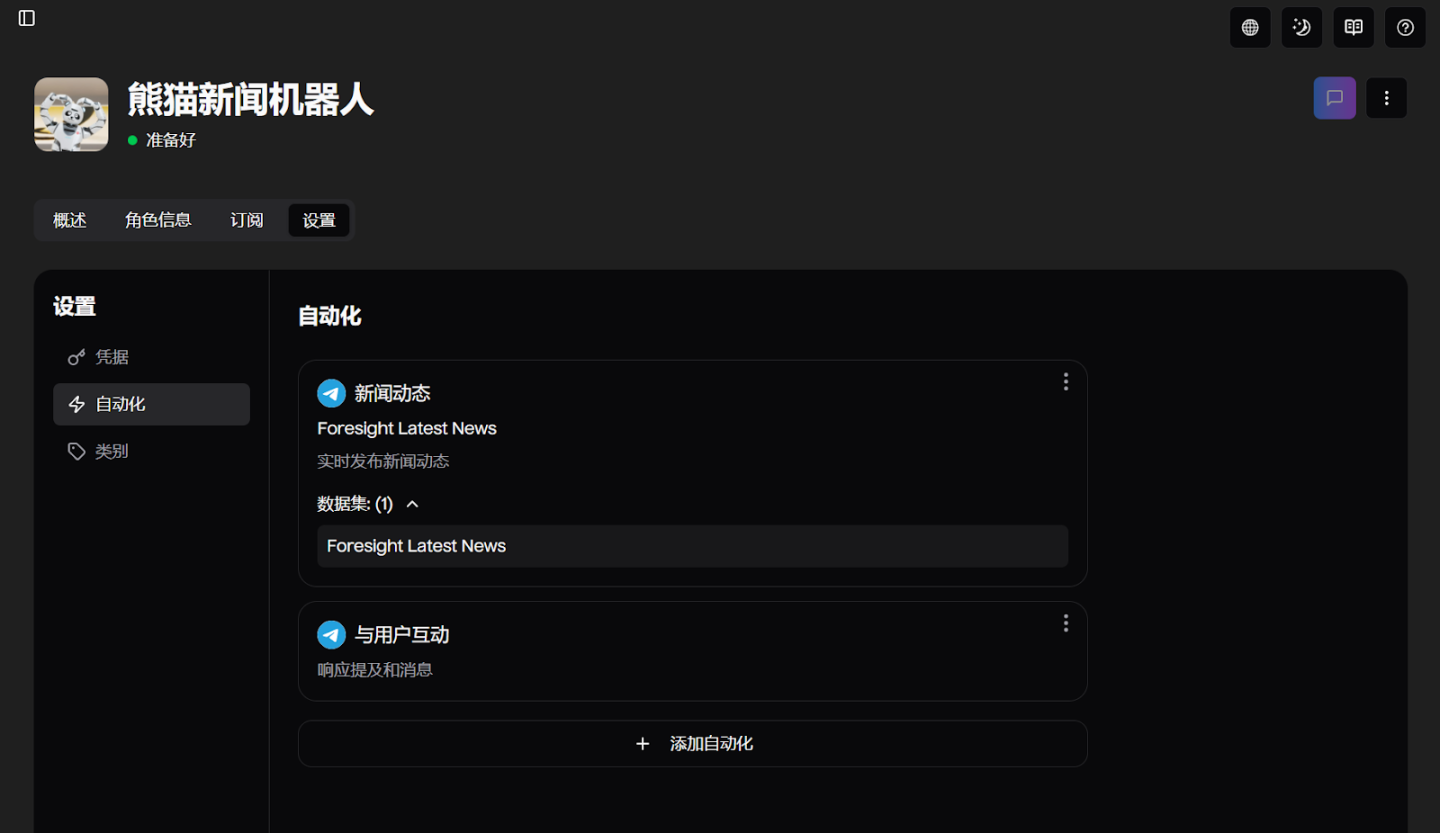
Task: Open bot options three-dot menu
Action: click(1386, 98)
